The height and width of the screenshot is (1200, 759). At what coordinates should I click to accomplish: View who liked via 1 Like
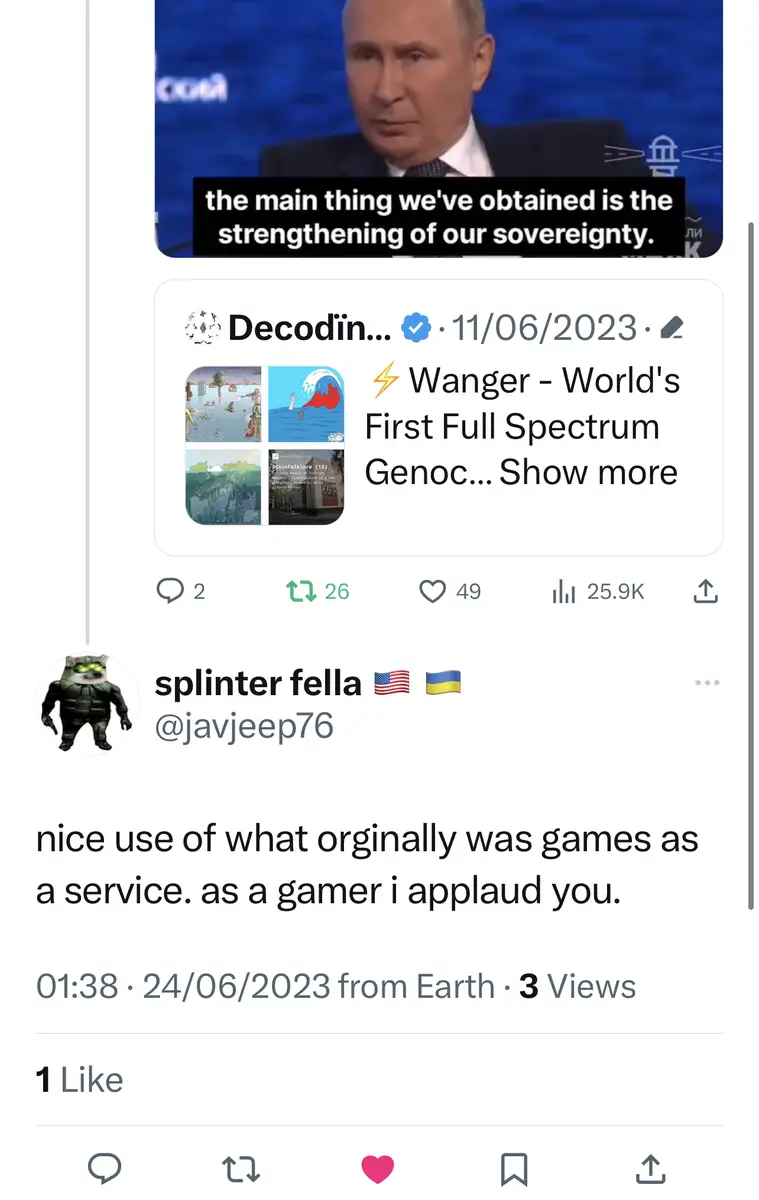[80, 1080]
